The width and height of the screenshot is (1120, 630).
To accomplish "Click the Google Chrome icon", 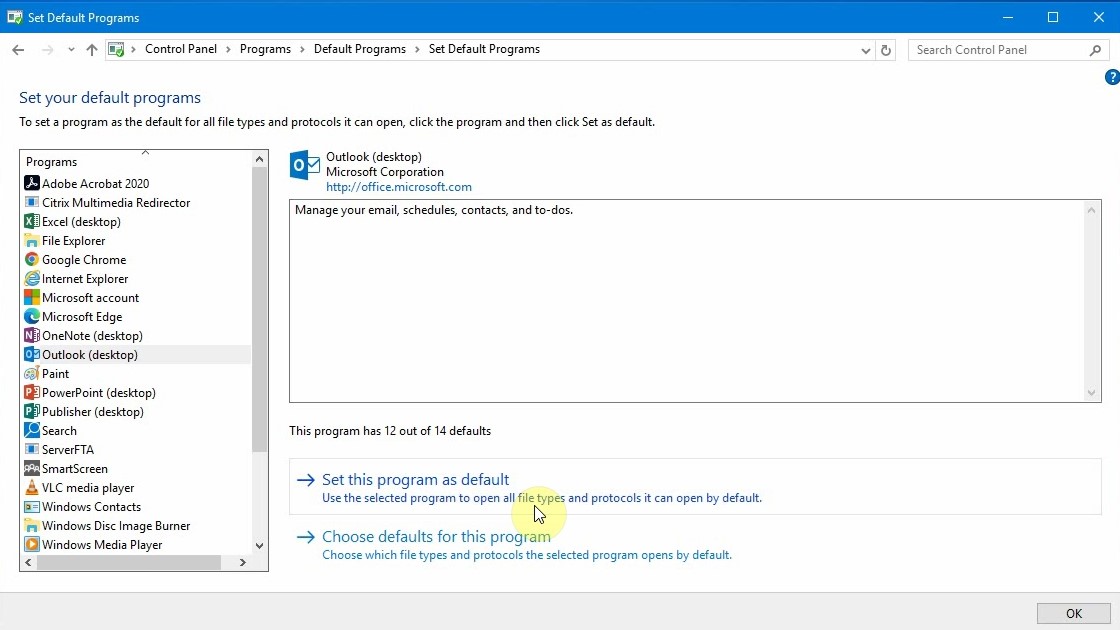I will 31,259.
